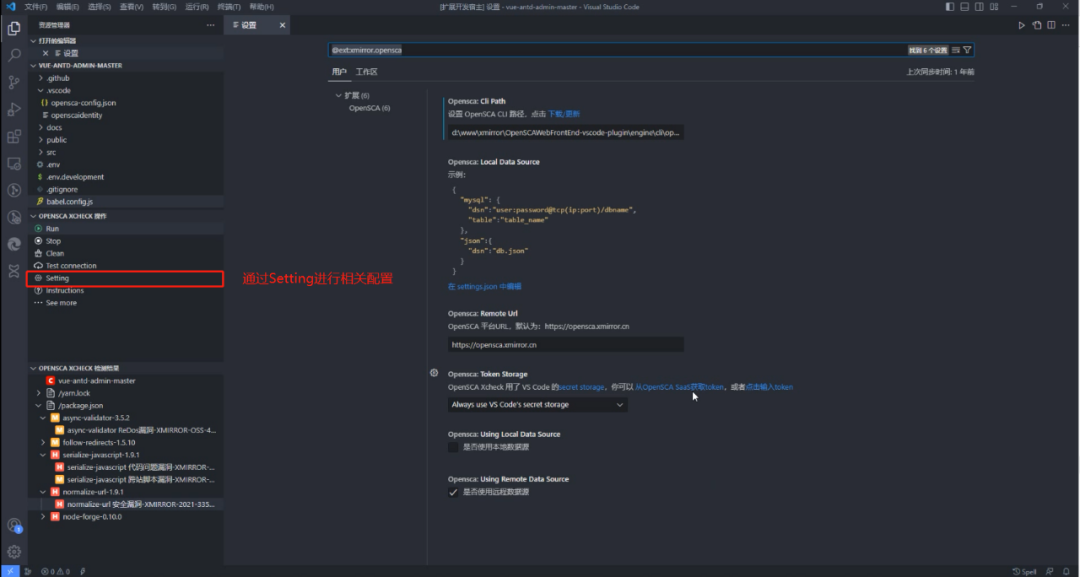Click 在 settings.json 中编辑 link
This screenshot has width=1080, height=577.
[484, 286]
